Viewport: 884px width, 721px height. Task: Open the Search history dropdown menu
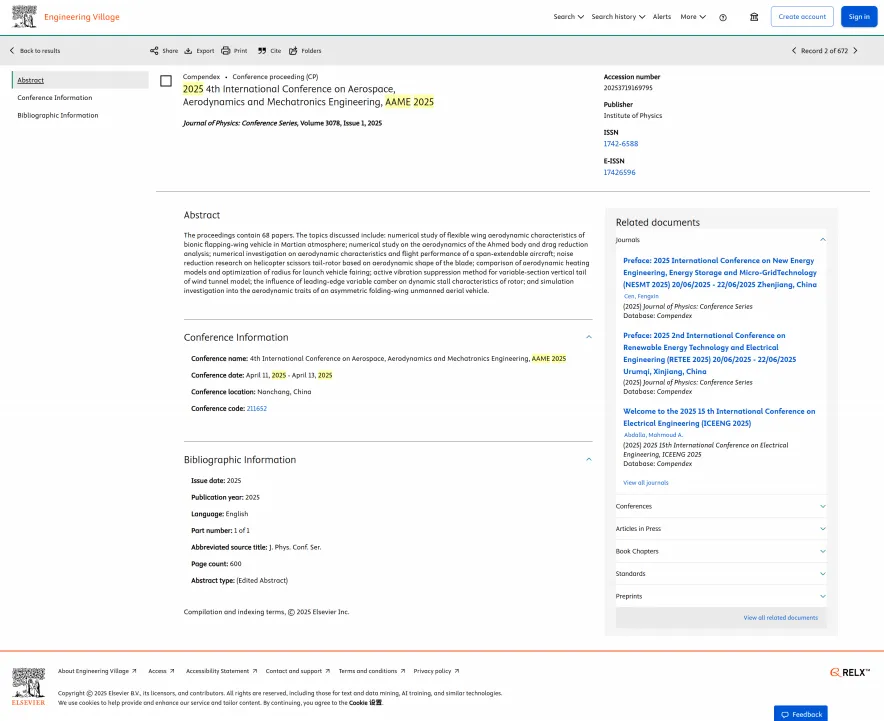(x=618, y=17)
